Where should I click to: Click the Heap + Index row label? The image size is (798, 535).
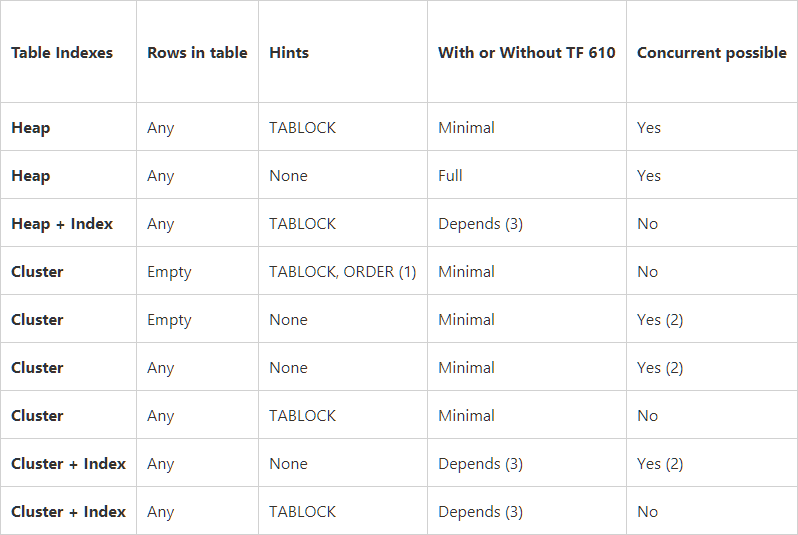tap(62, 224)
